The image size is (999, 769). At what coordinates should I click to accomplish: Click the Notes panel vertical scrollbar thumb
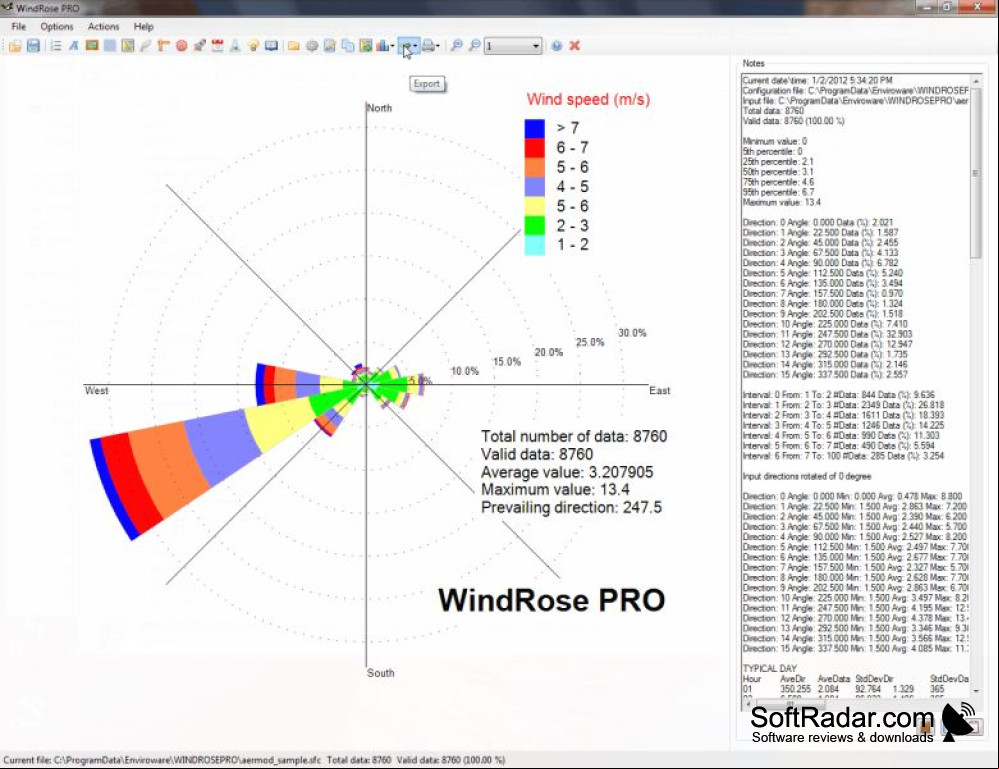(x=975, y=173)
